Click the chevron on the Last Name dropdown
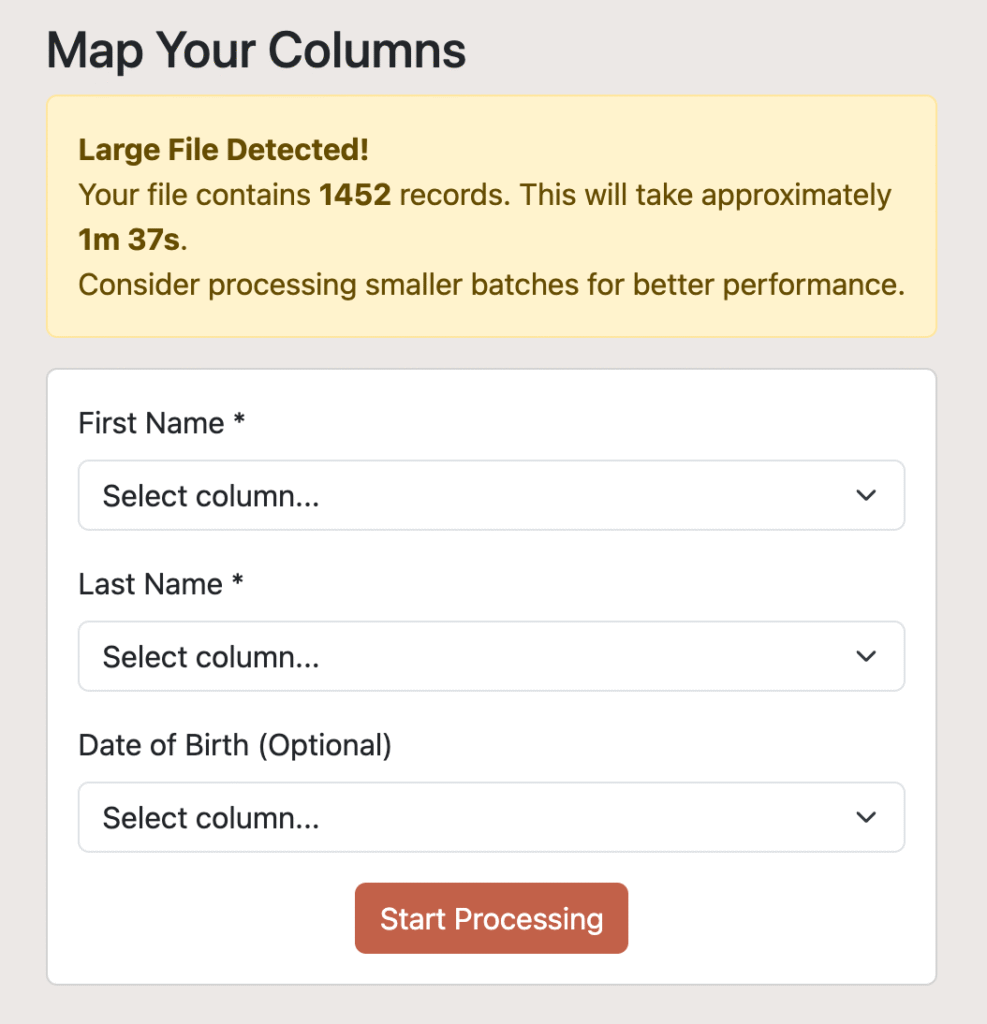 [866, 656]
